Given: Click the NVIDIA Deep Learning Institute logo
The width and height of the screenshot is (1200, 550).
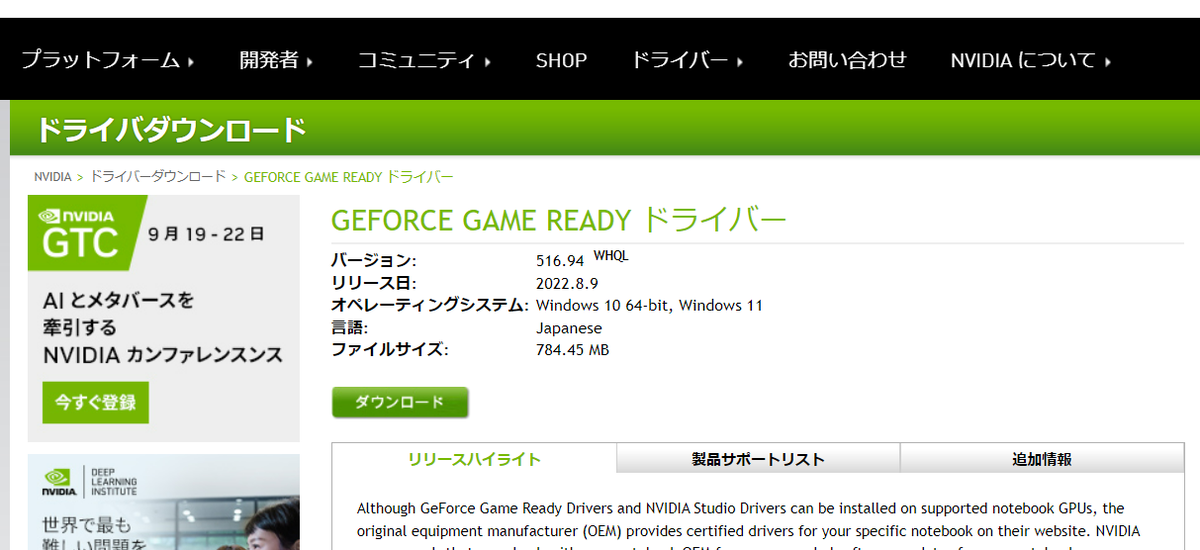Looking at the screenshot, I should tap(90, 482).
